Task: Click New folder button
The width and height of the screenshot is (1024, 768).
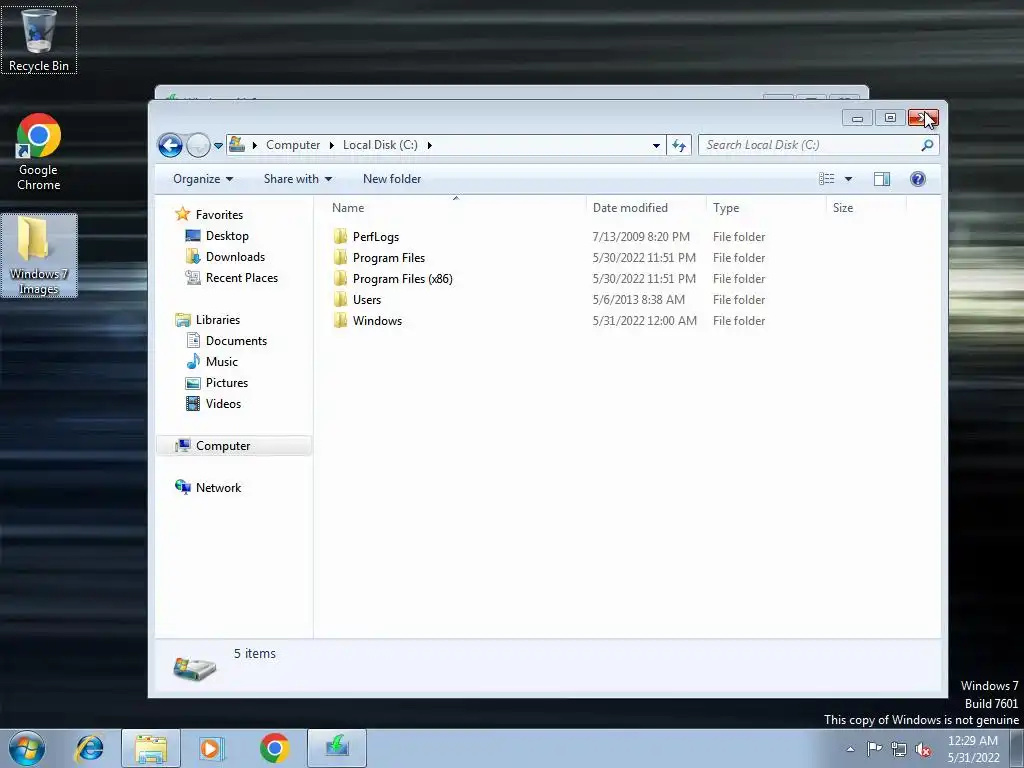Action: [392, 179]
